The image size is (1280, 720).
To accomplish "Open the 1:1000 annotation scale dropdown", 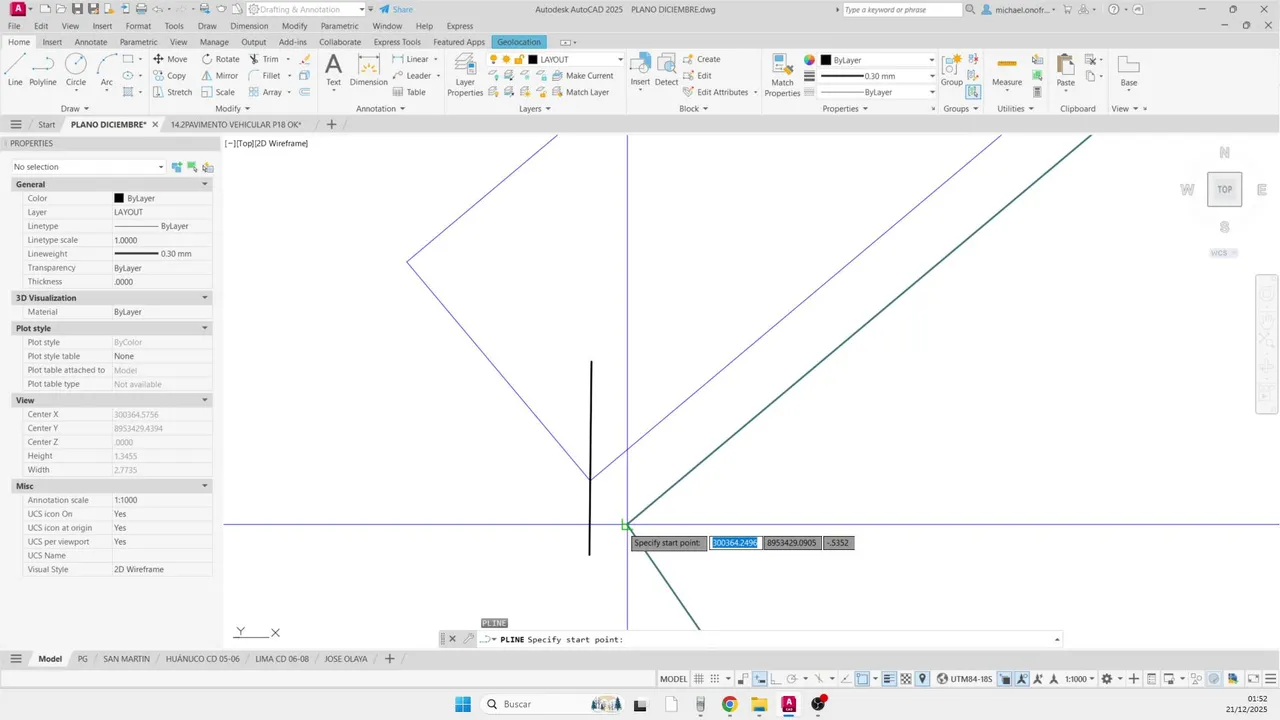I will coord(1080,679).
